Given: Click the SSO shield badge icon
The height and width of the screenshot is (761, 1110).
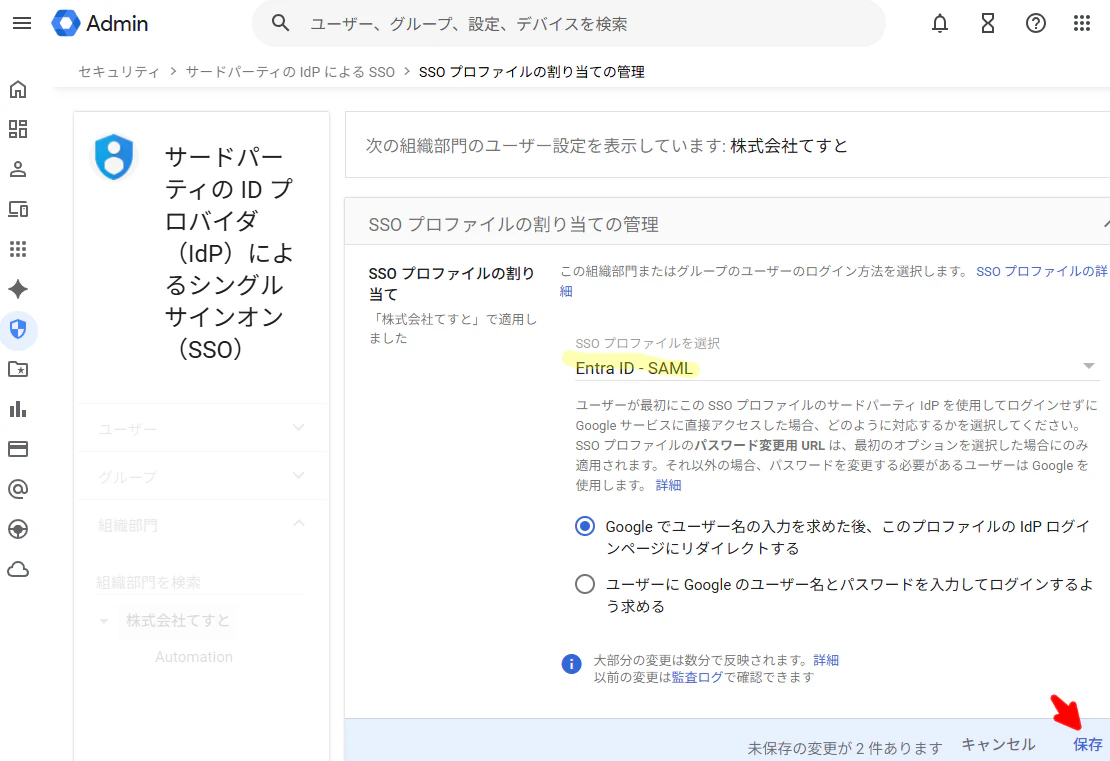Looking at the screenshot, I should (113, 157).
